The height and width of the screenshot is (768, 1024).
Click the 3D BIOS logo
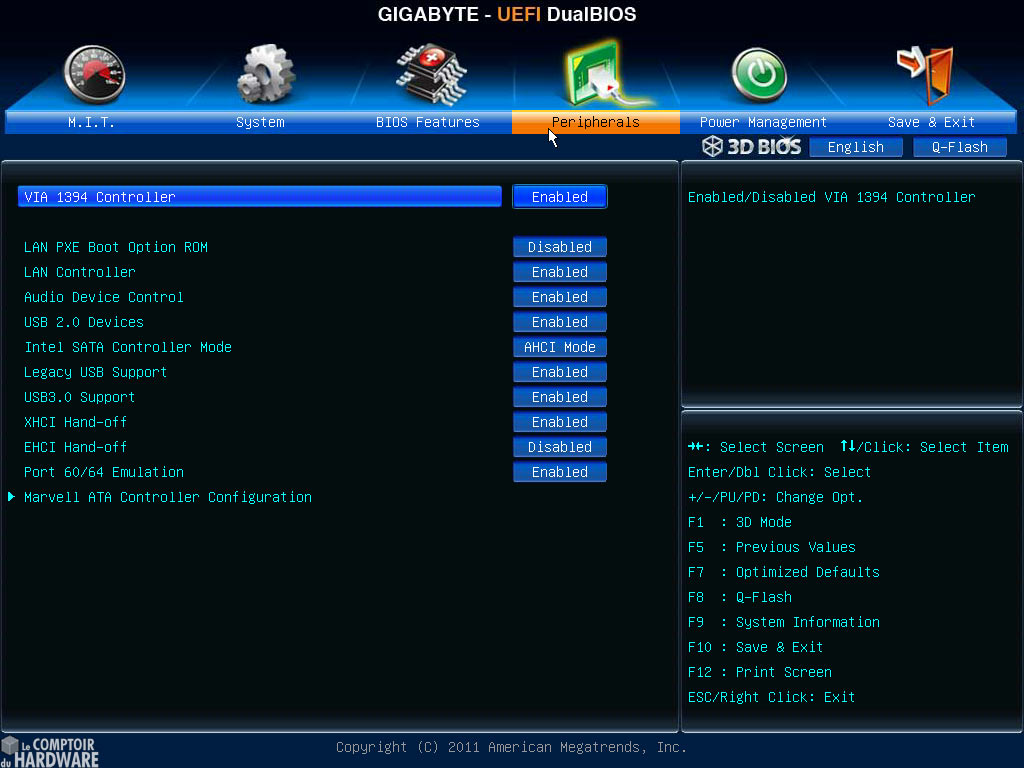[753, 146]
